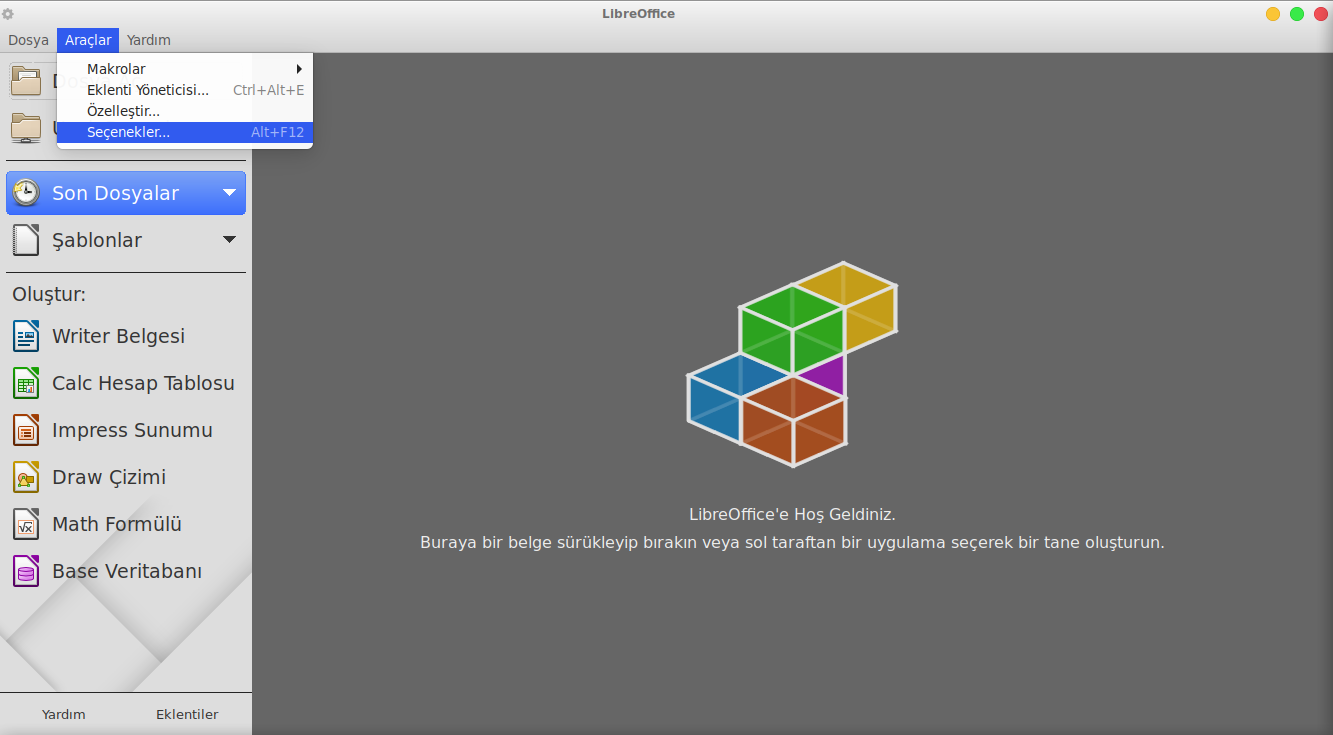
Task: Create a new Writer Belgesi
Action: pyautogui.click(x=126, y=336)
